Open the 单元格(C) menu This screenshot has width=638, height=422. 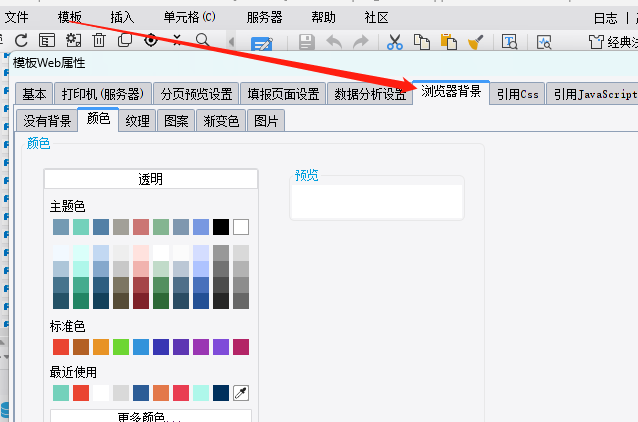(189, 17)
